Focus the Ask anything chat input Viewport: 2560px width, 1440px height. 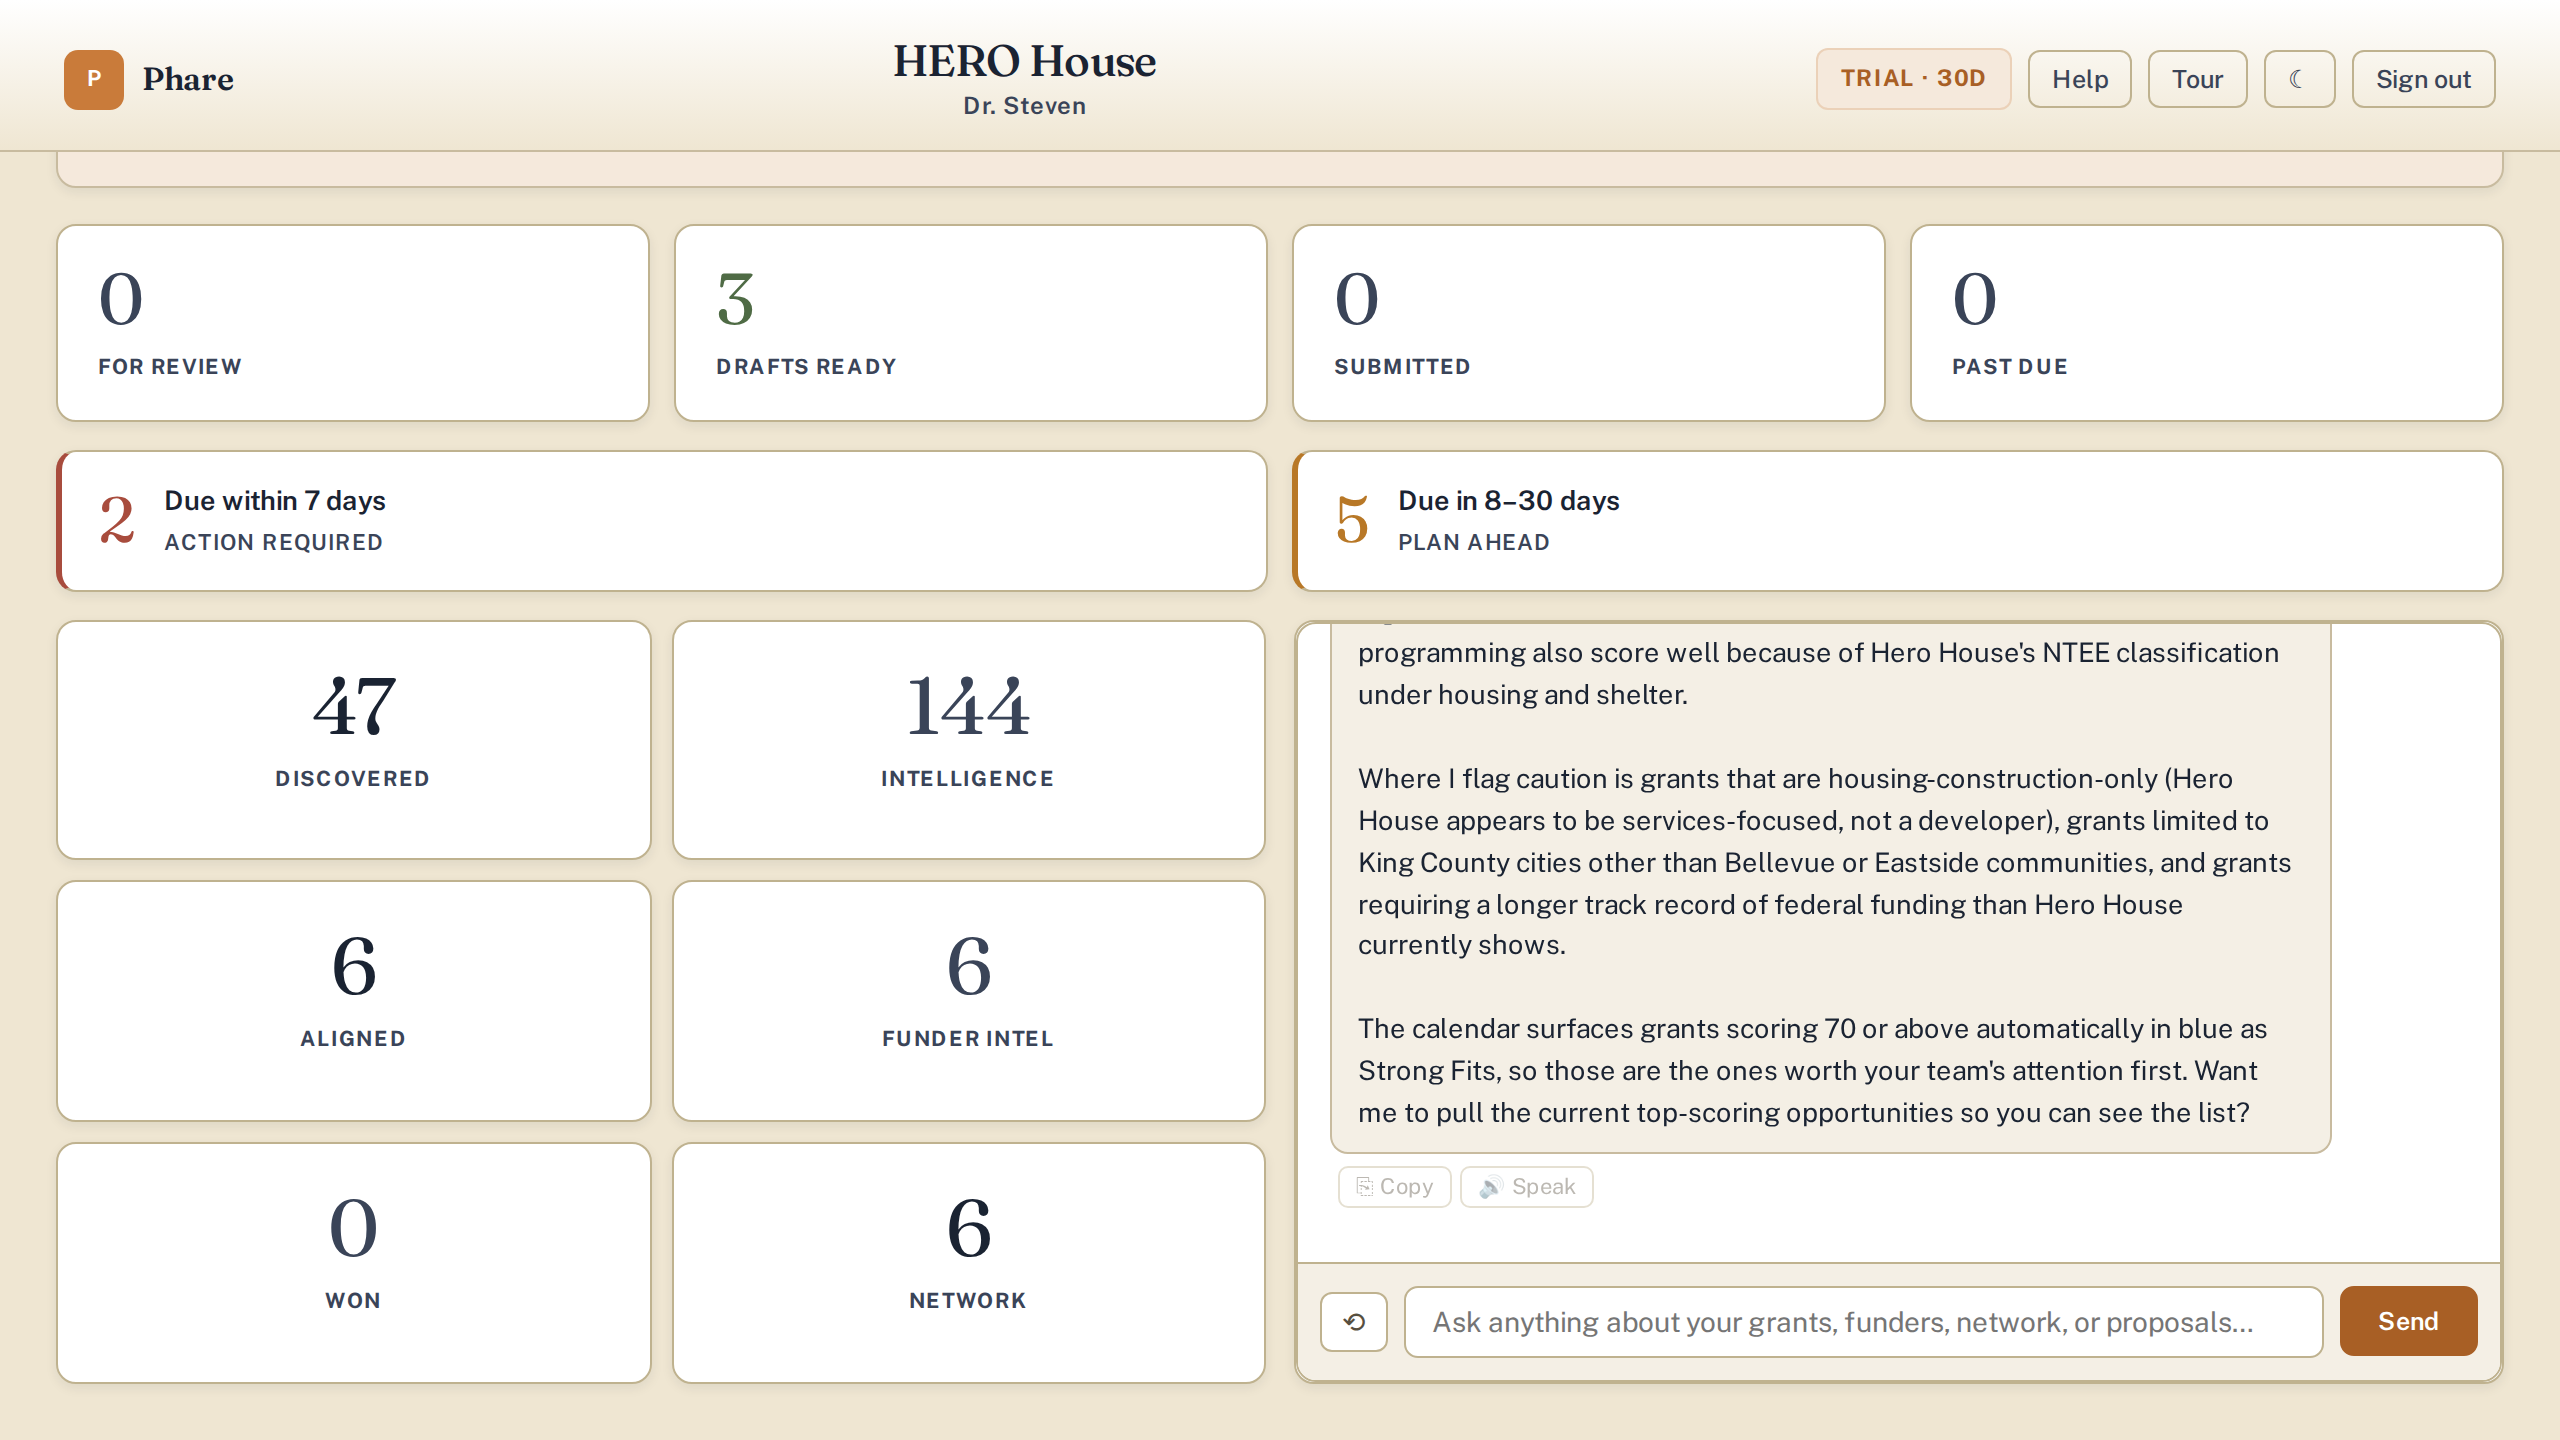(1863, 1322)
